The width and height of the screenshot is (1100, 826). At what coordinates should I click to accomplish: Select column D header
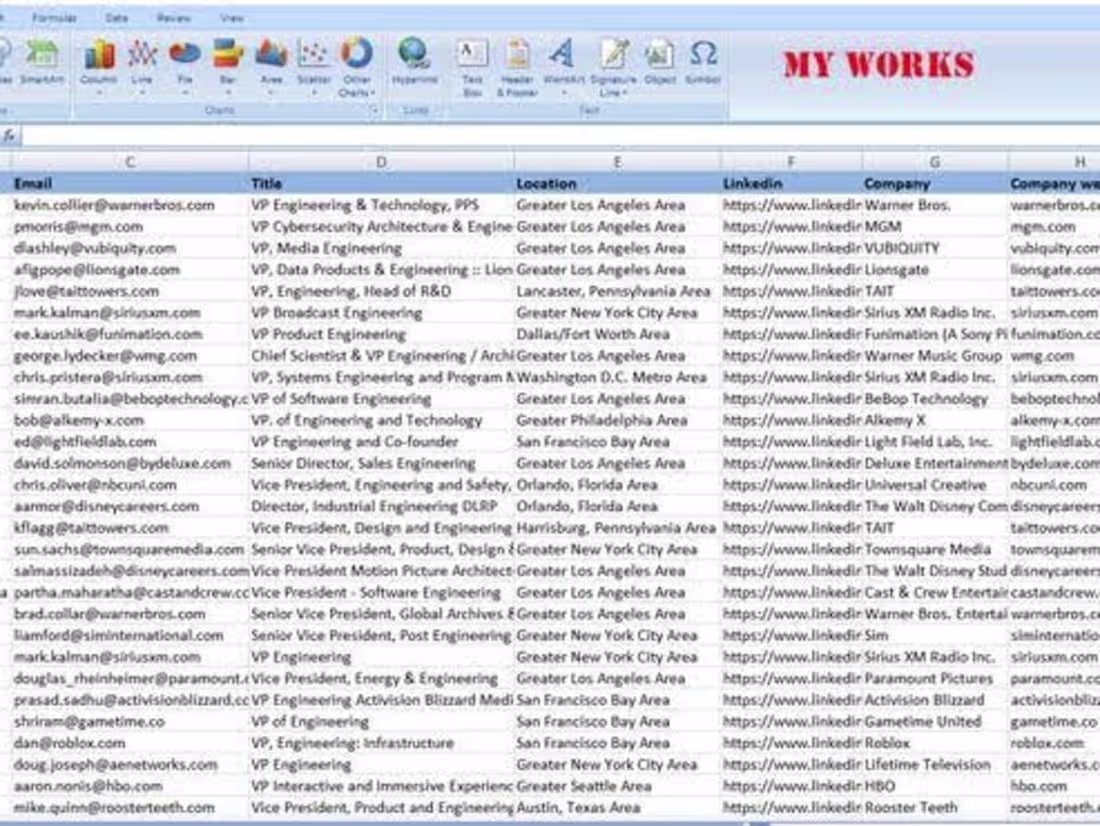tap(381, 162)
